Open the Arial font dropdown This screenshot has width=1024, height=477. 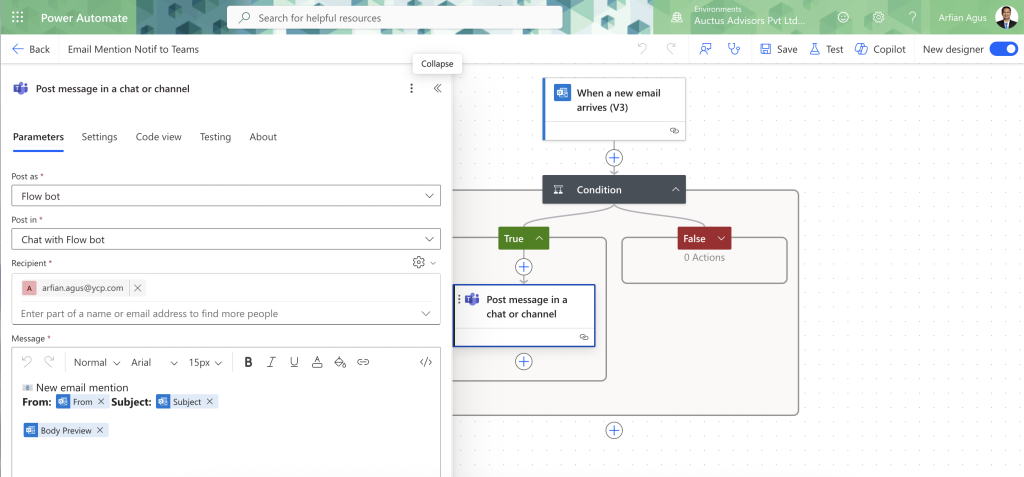[154, 362]
